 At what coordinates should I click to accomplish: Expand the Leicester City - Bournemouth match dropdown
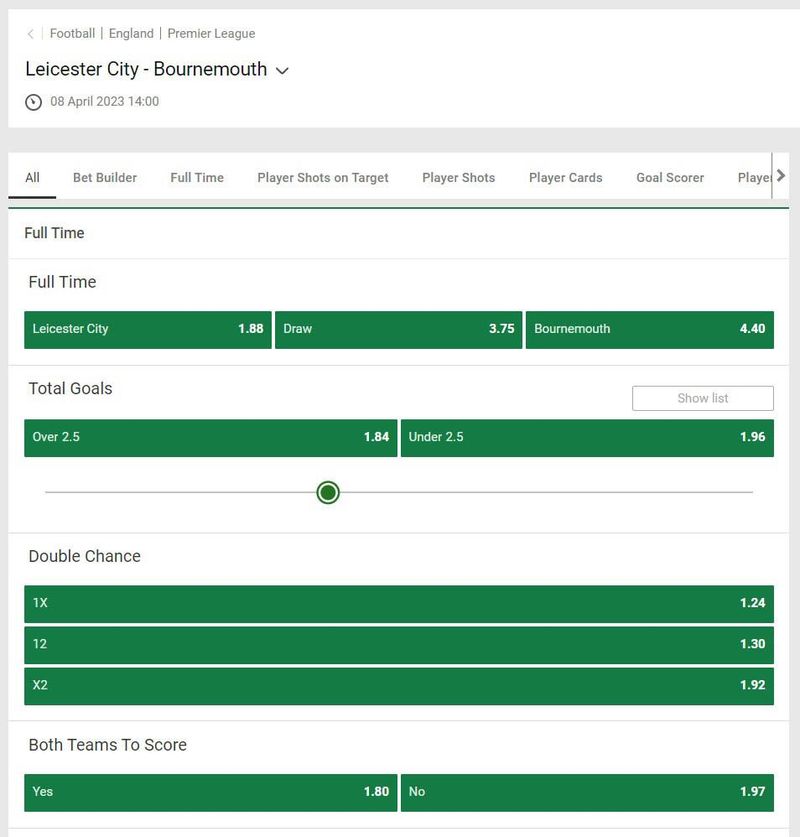tap(282, 70)
